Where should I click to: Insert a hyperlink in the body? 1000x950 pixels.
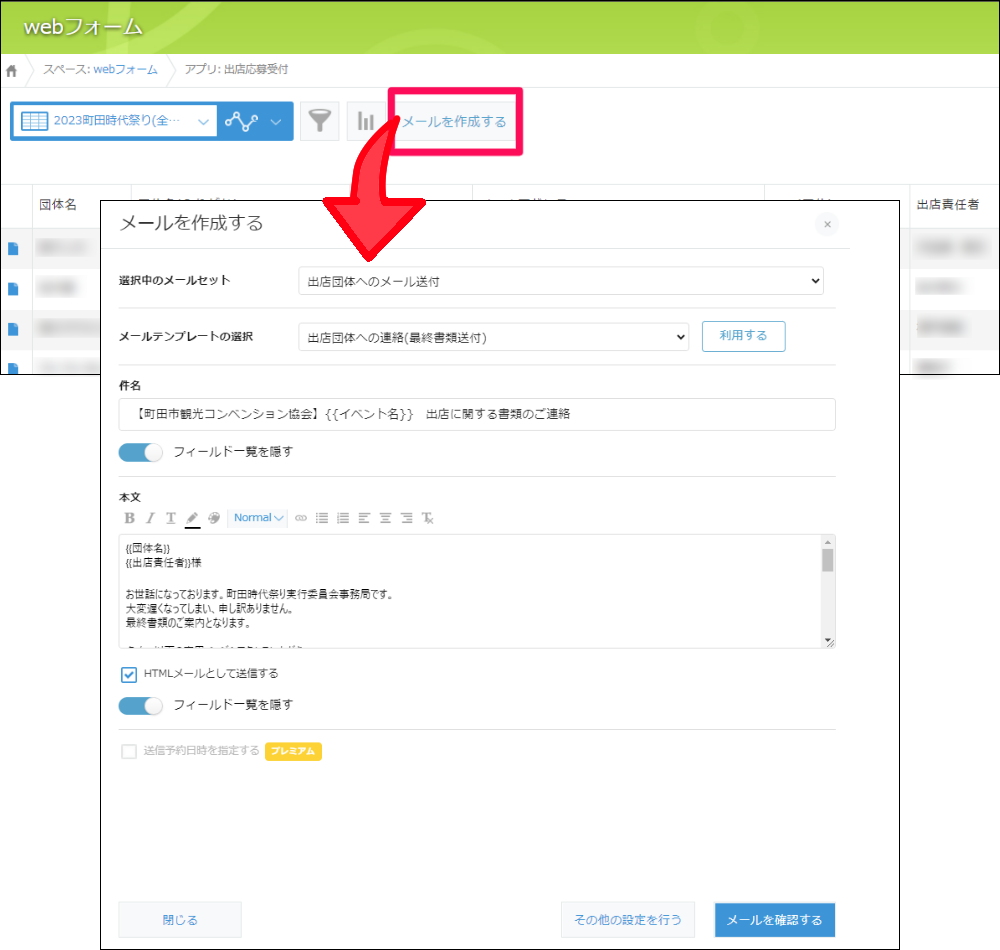300,518
